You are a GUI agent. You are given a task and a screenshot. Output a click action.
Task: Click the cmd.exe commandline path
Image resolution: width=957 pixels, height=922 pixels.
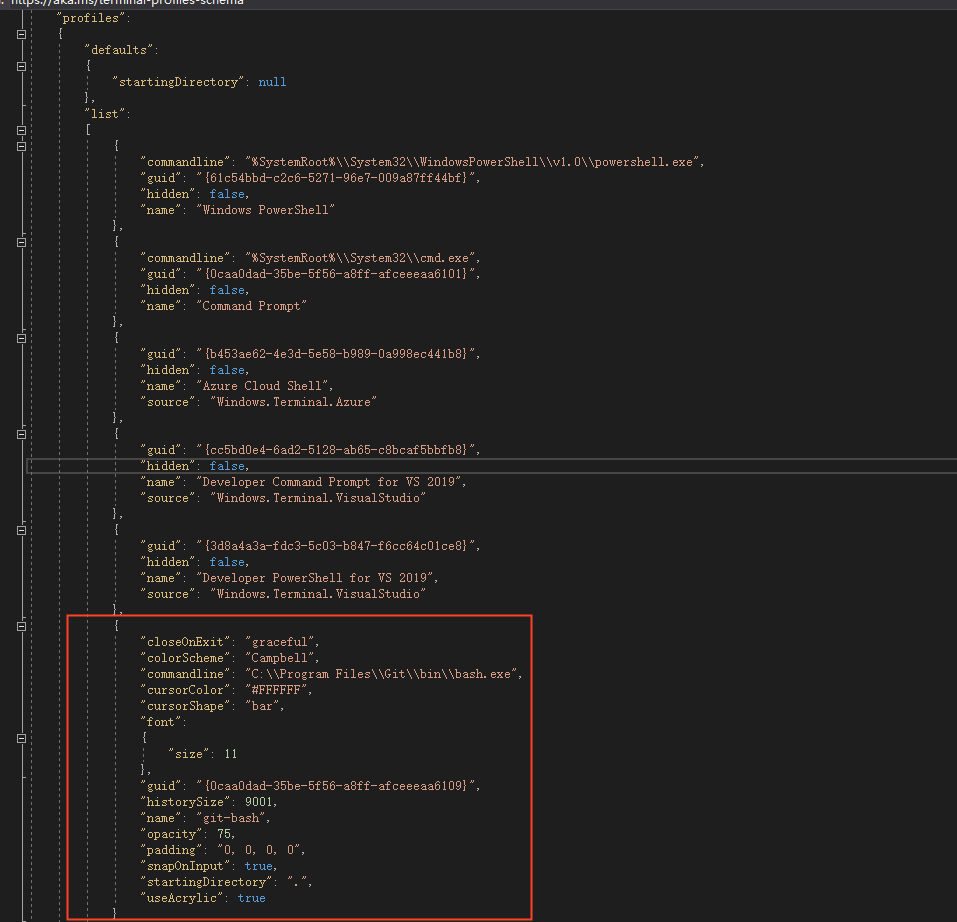[360, 258]
